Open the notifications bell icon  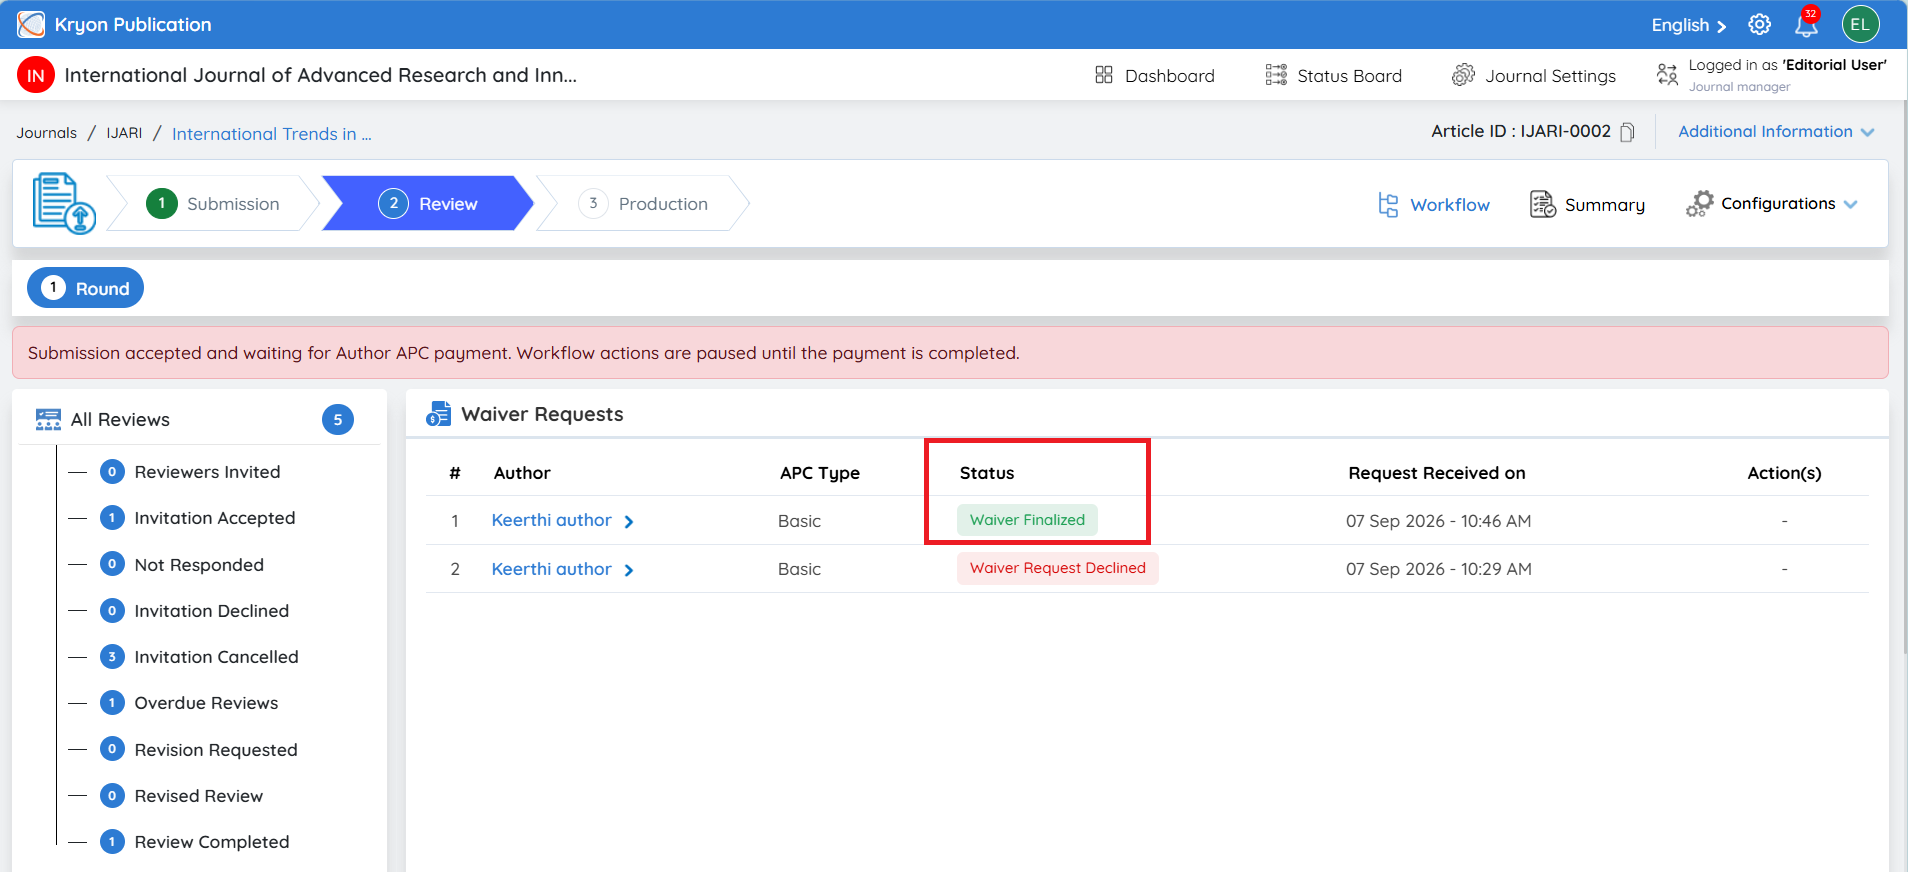1806,24
